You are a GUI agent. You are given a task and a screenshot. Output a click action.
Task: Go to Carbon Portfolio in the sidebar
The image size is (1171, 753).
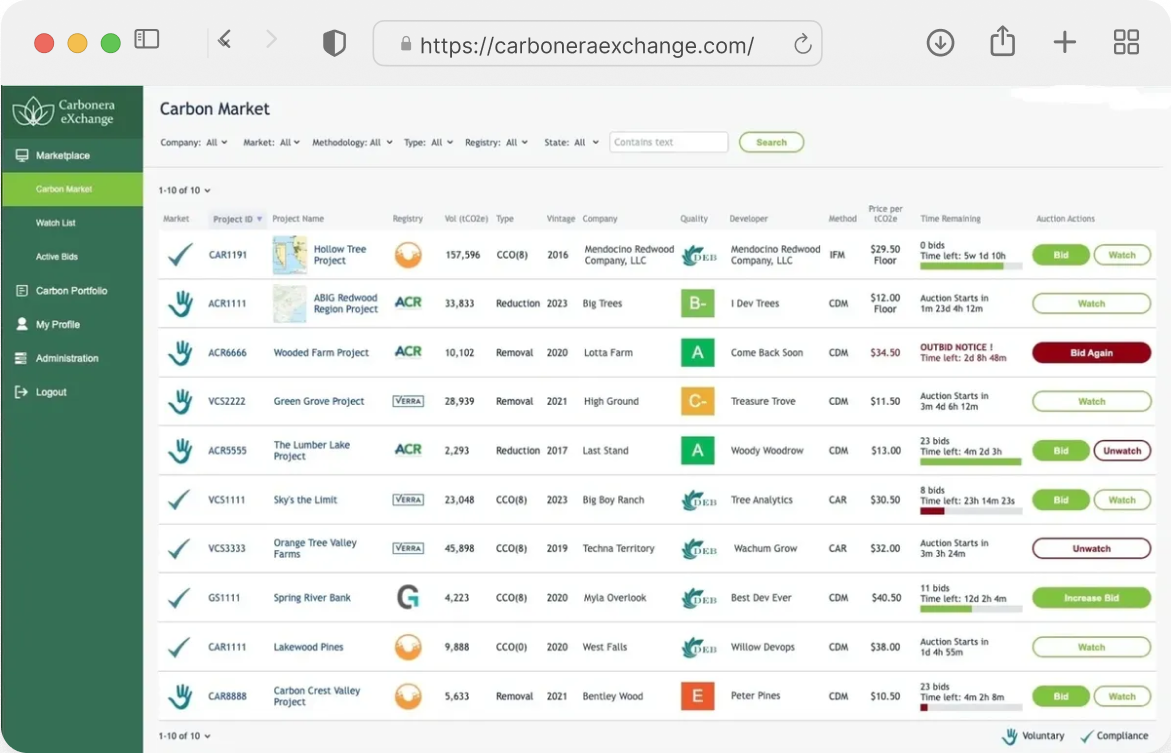pos(71,291)
